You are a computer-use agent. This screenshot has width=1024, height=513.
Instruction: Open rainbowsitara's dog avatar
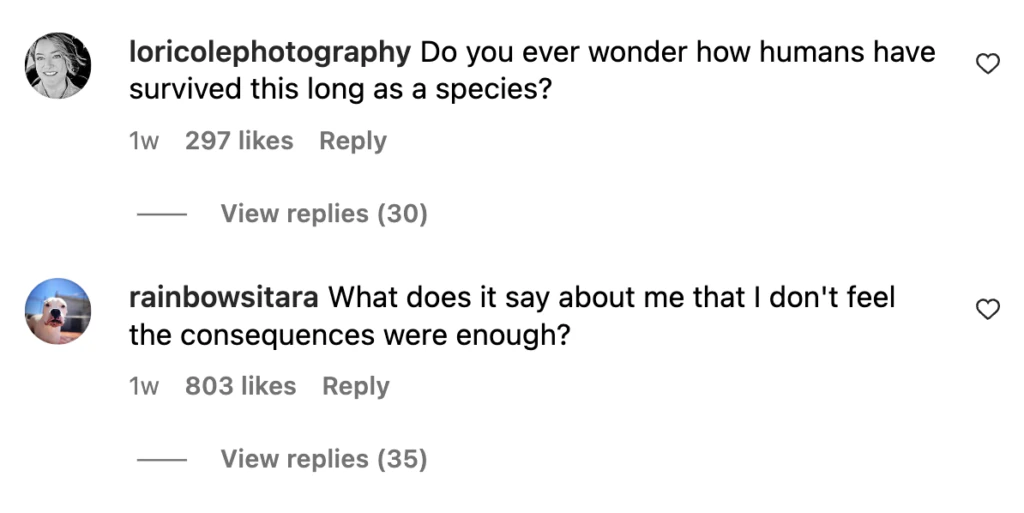tap(58, 311)
